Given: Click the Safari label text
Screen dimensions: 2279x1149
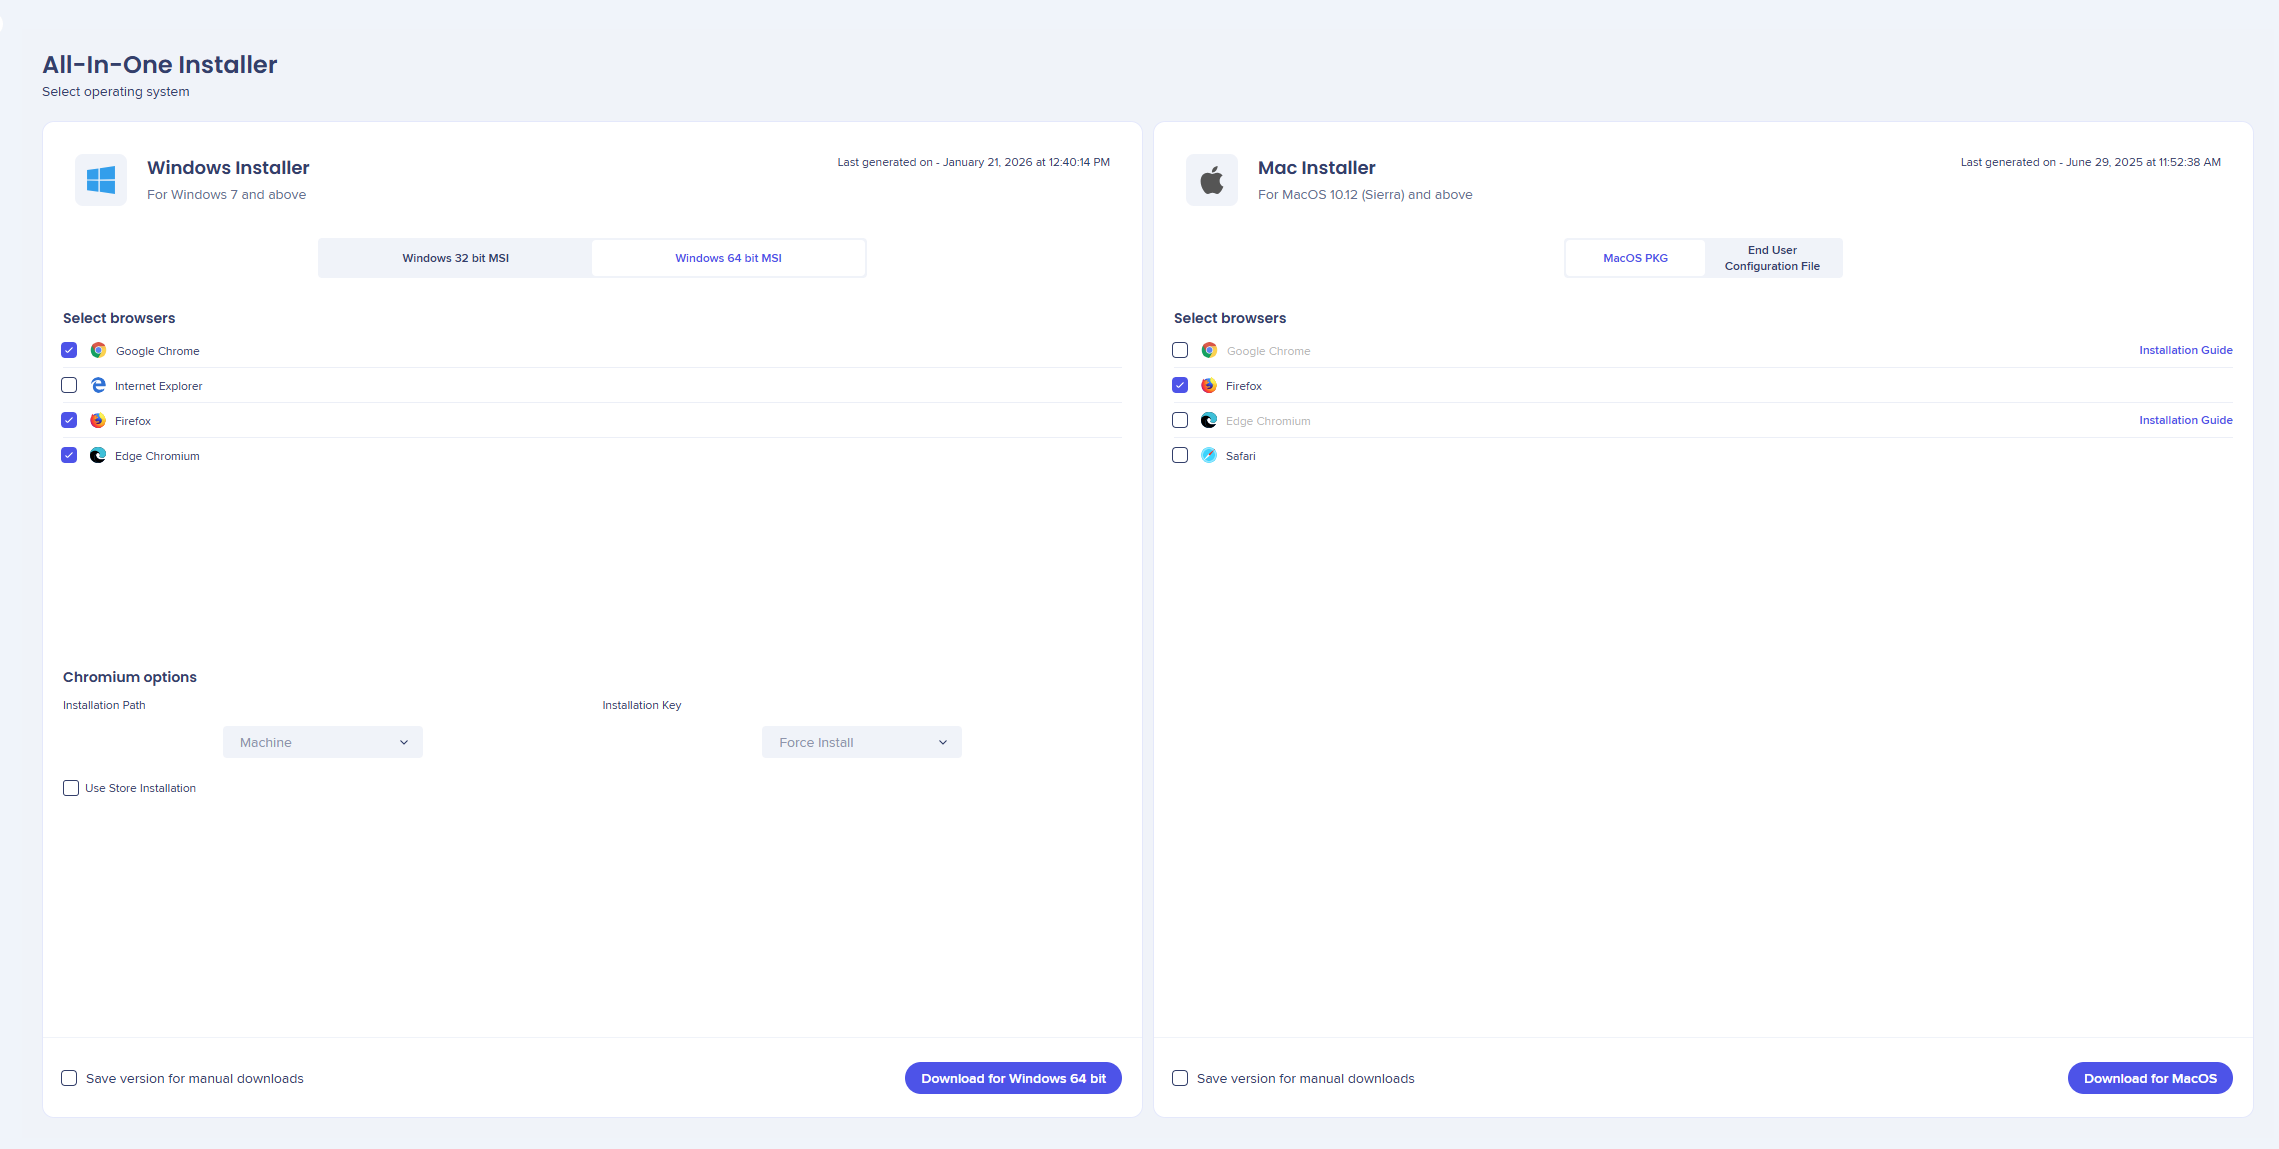Looking at the screenshot, I should click(x=1241, y=456).
